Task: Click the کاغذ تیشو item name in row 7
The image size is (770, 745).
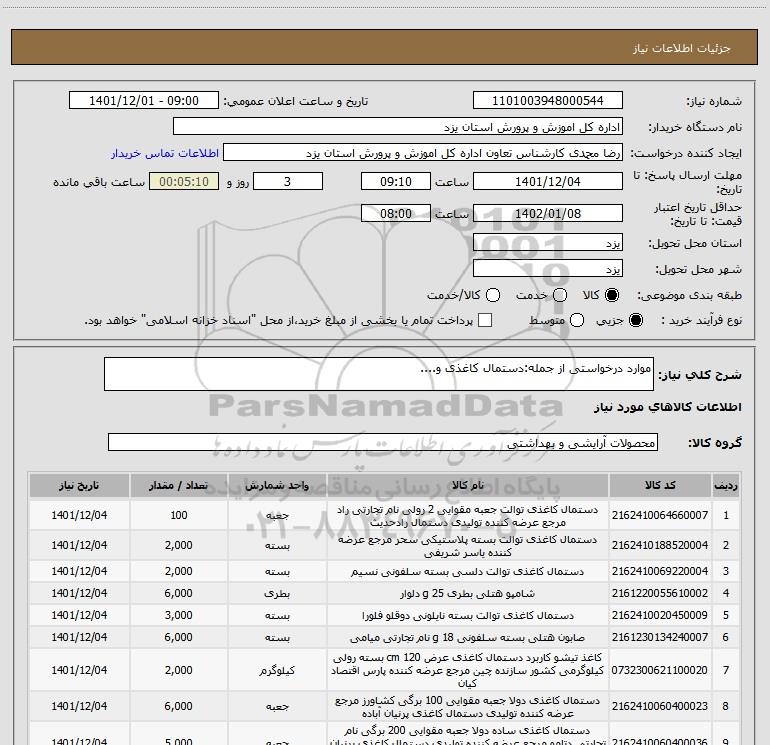Action: click(468, 670)
